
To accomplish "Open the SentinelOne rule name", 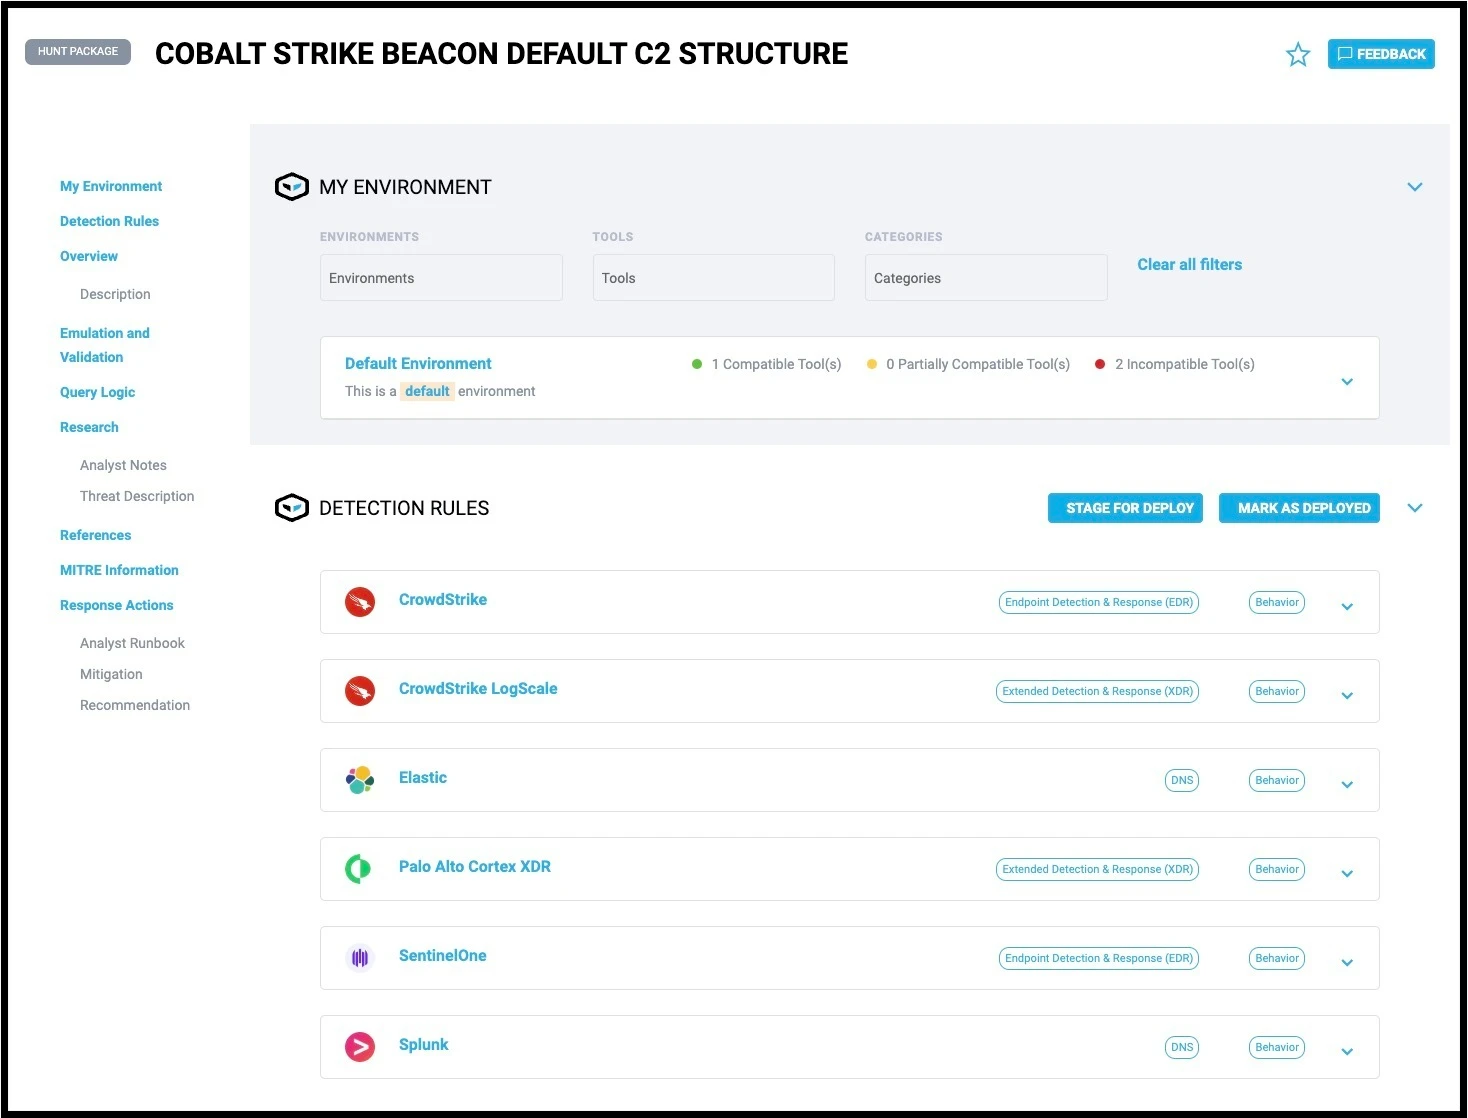I will point(443,956).
